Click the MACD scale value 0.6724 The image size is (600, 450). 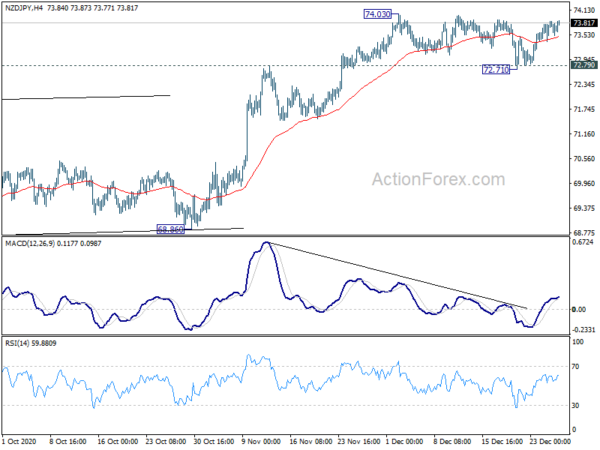coord(582,242)
